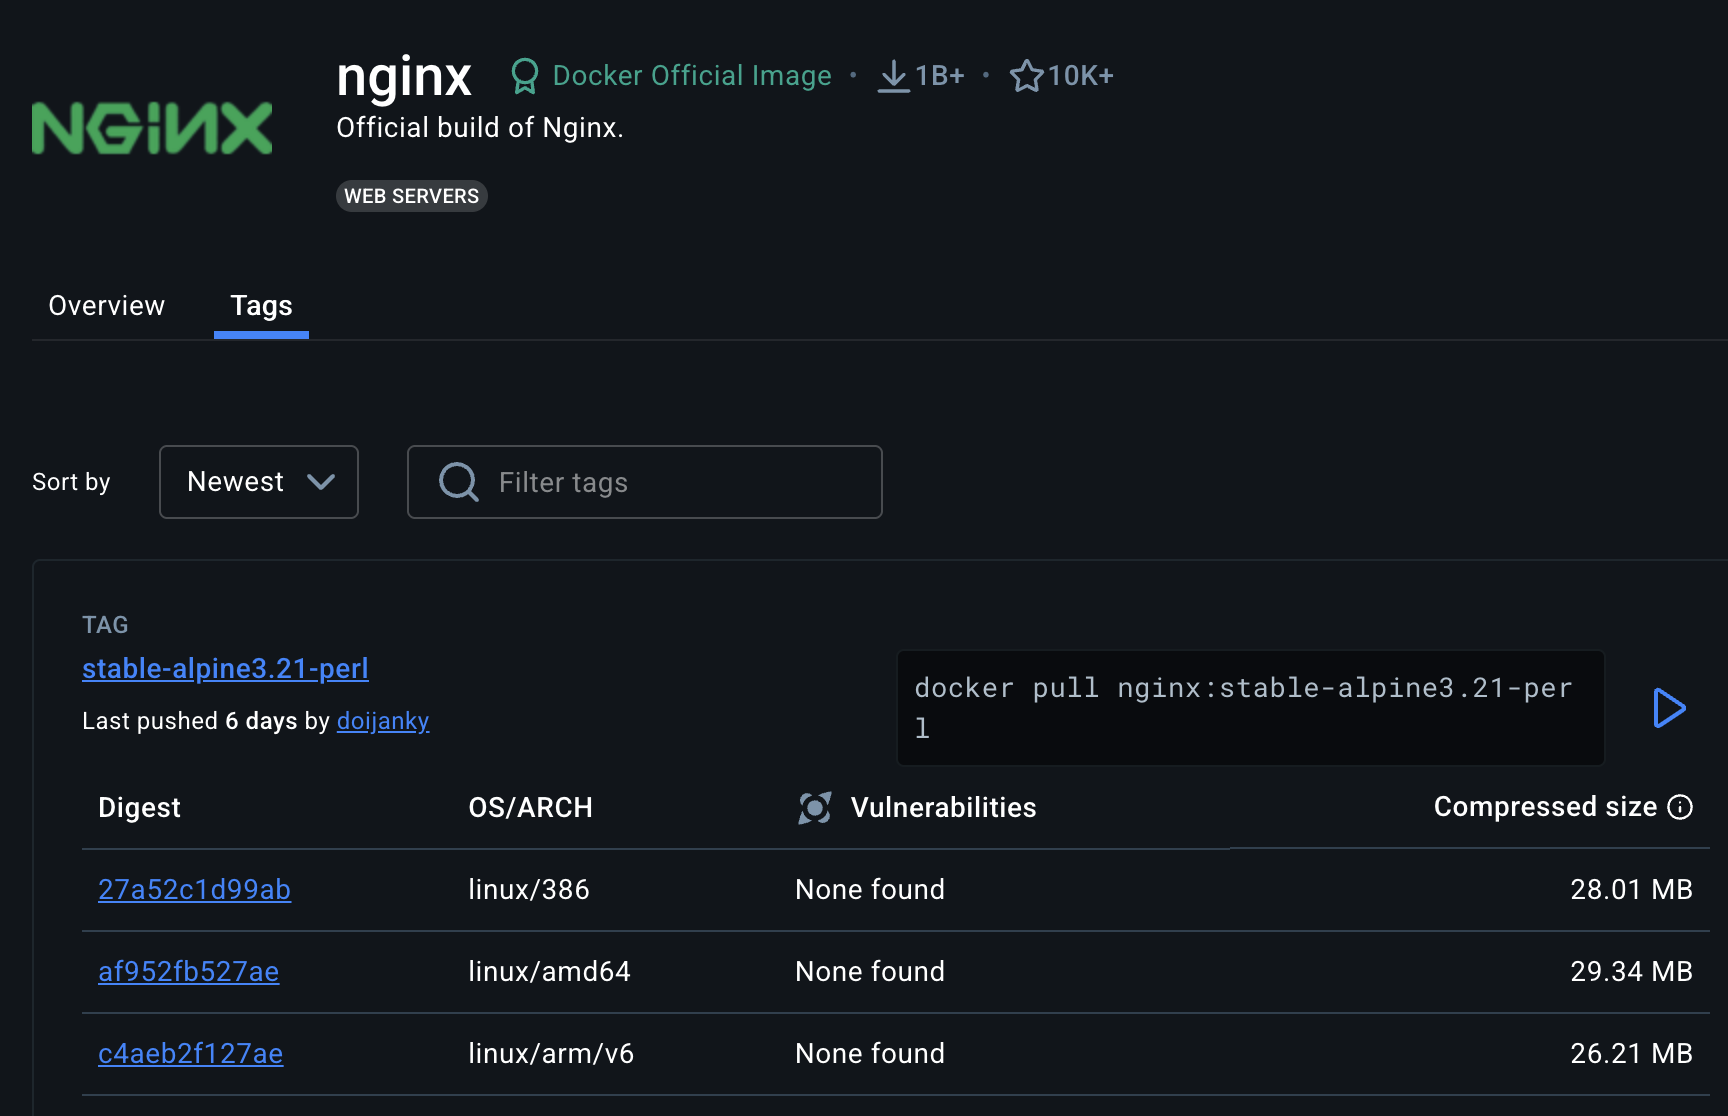Open the doijanky user profile link

point(383,721)
